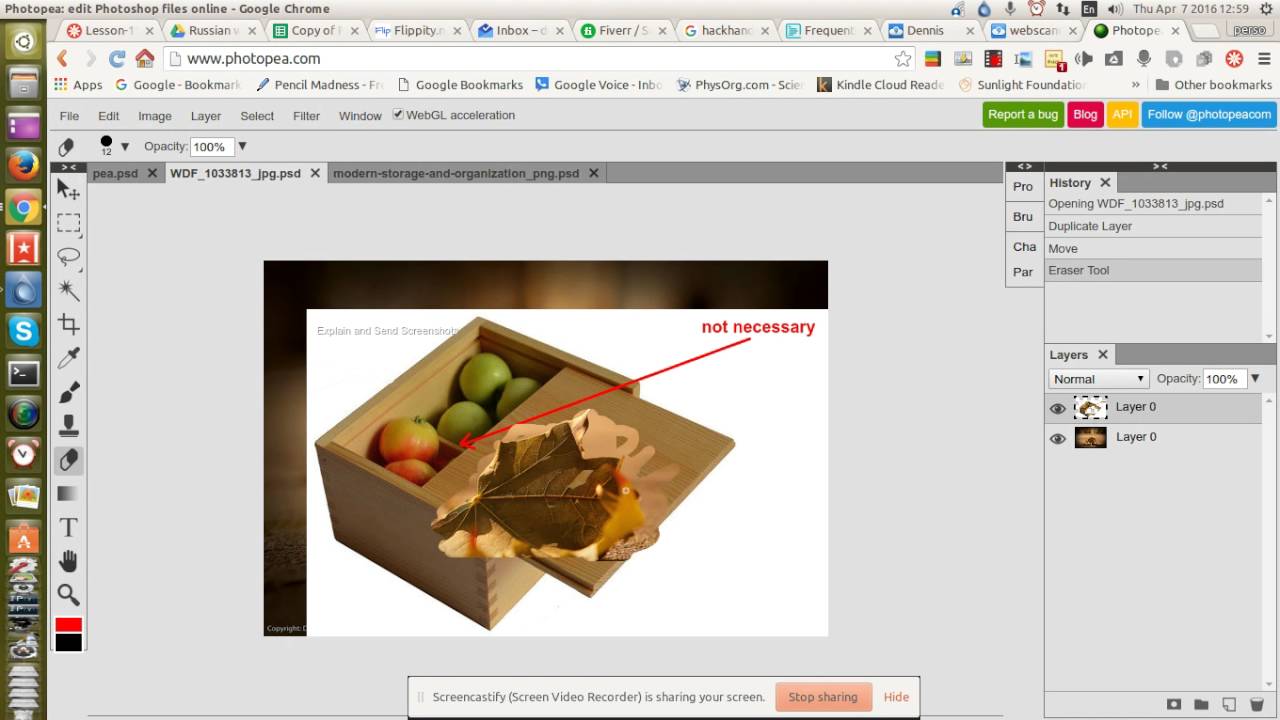Screen dimensions: 1280x720
Task: Close the Layers panel
Action: pyautogui.click(x=1103, y=355)
